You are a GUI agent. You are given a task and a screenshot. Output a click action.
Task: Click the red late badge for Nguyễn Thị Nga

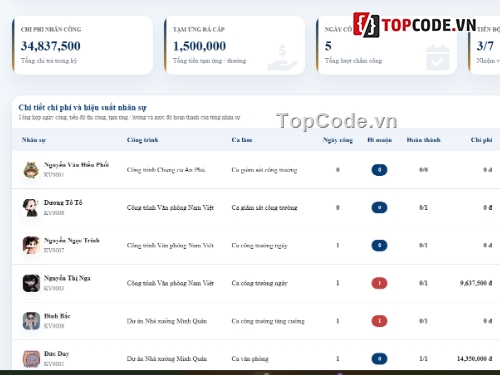[379, 283]
